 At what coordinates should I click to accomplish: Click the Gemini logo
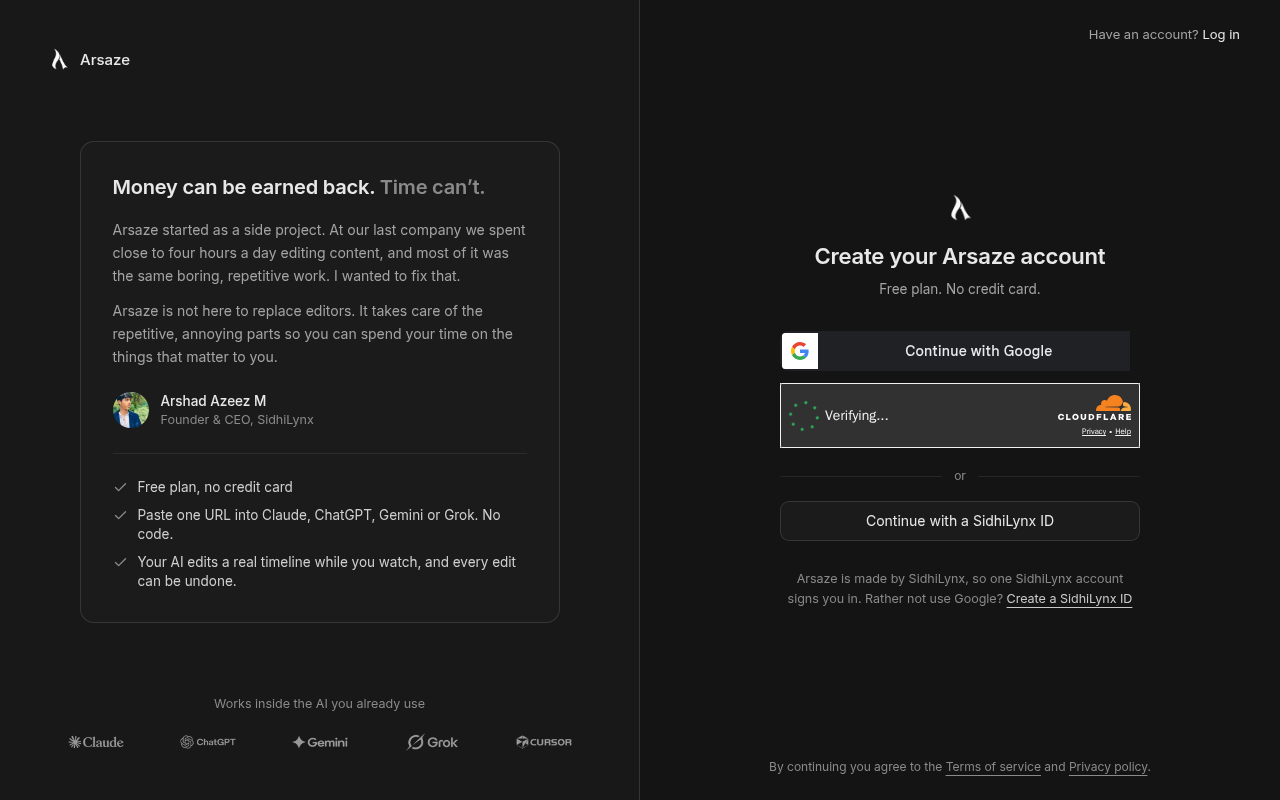[x=320, y=742]
